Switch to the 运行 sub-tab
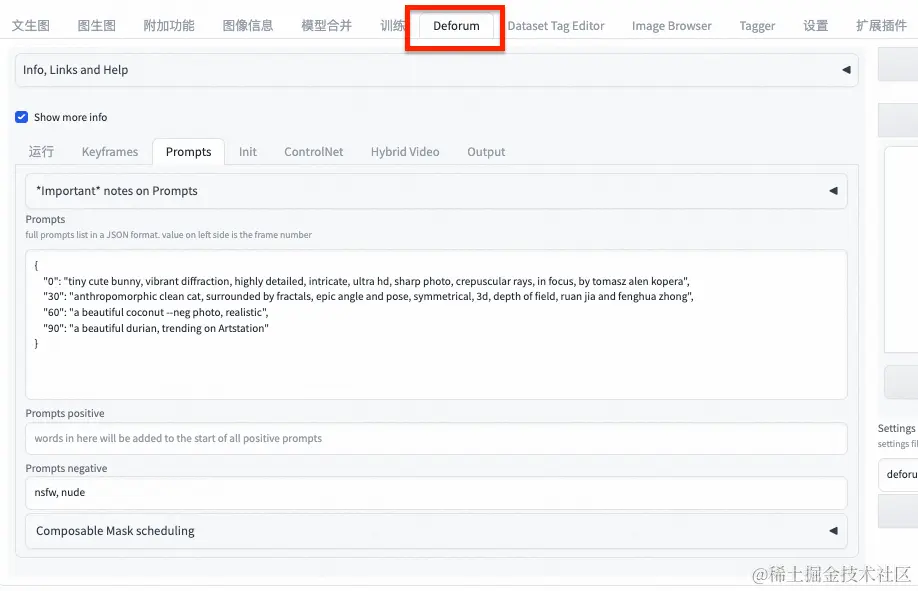 tap(41, 152)
